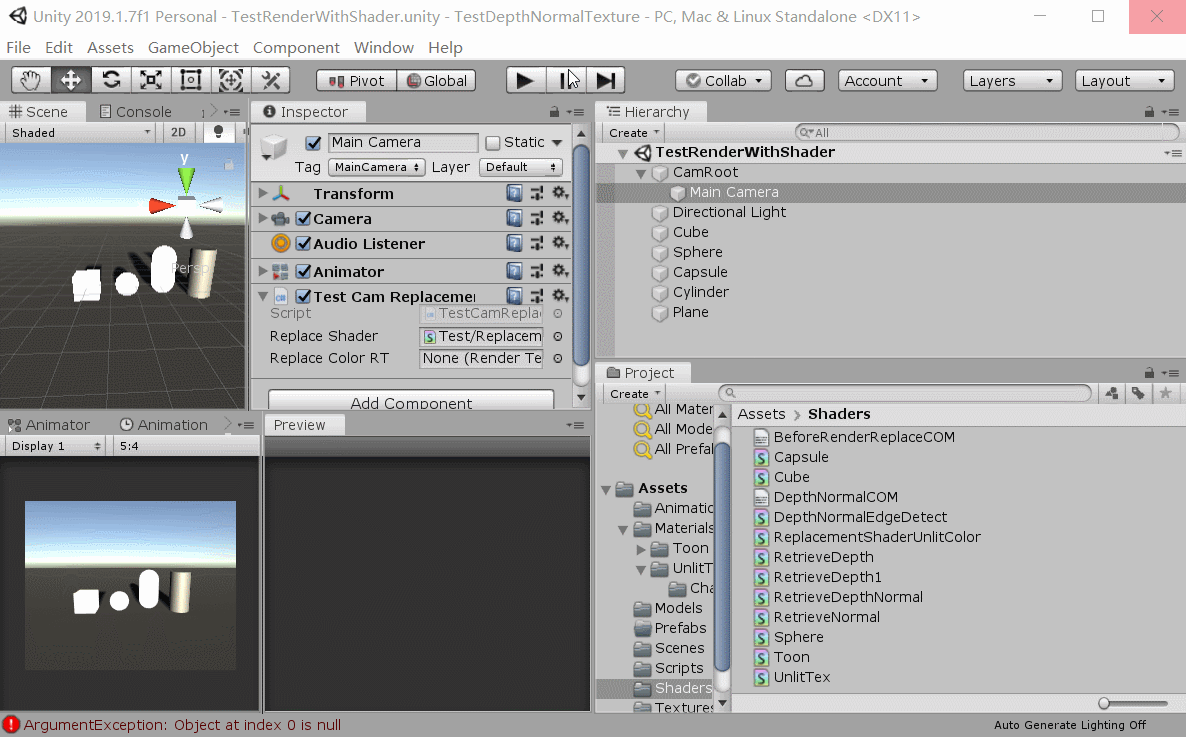1186x737 pixels.
Task: Select the Rect tool
Action: (x=191, y=80)
